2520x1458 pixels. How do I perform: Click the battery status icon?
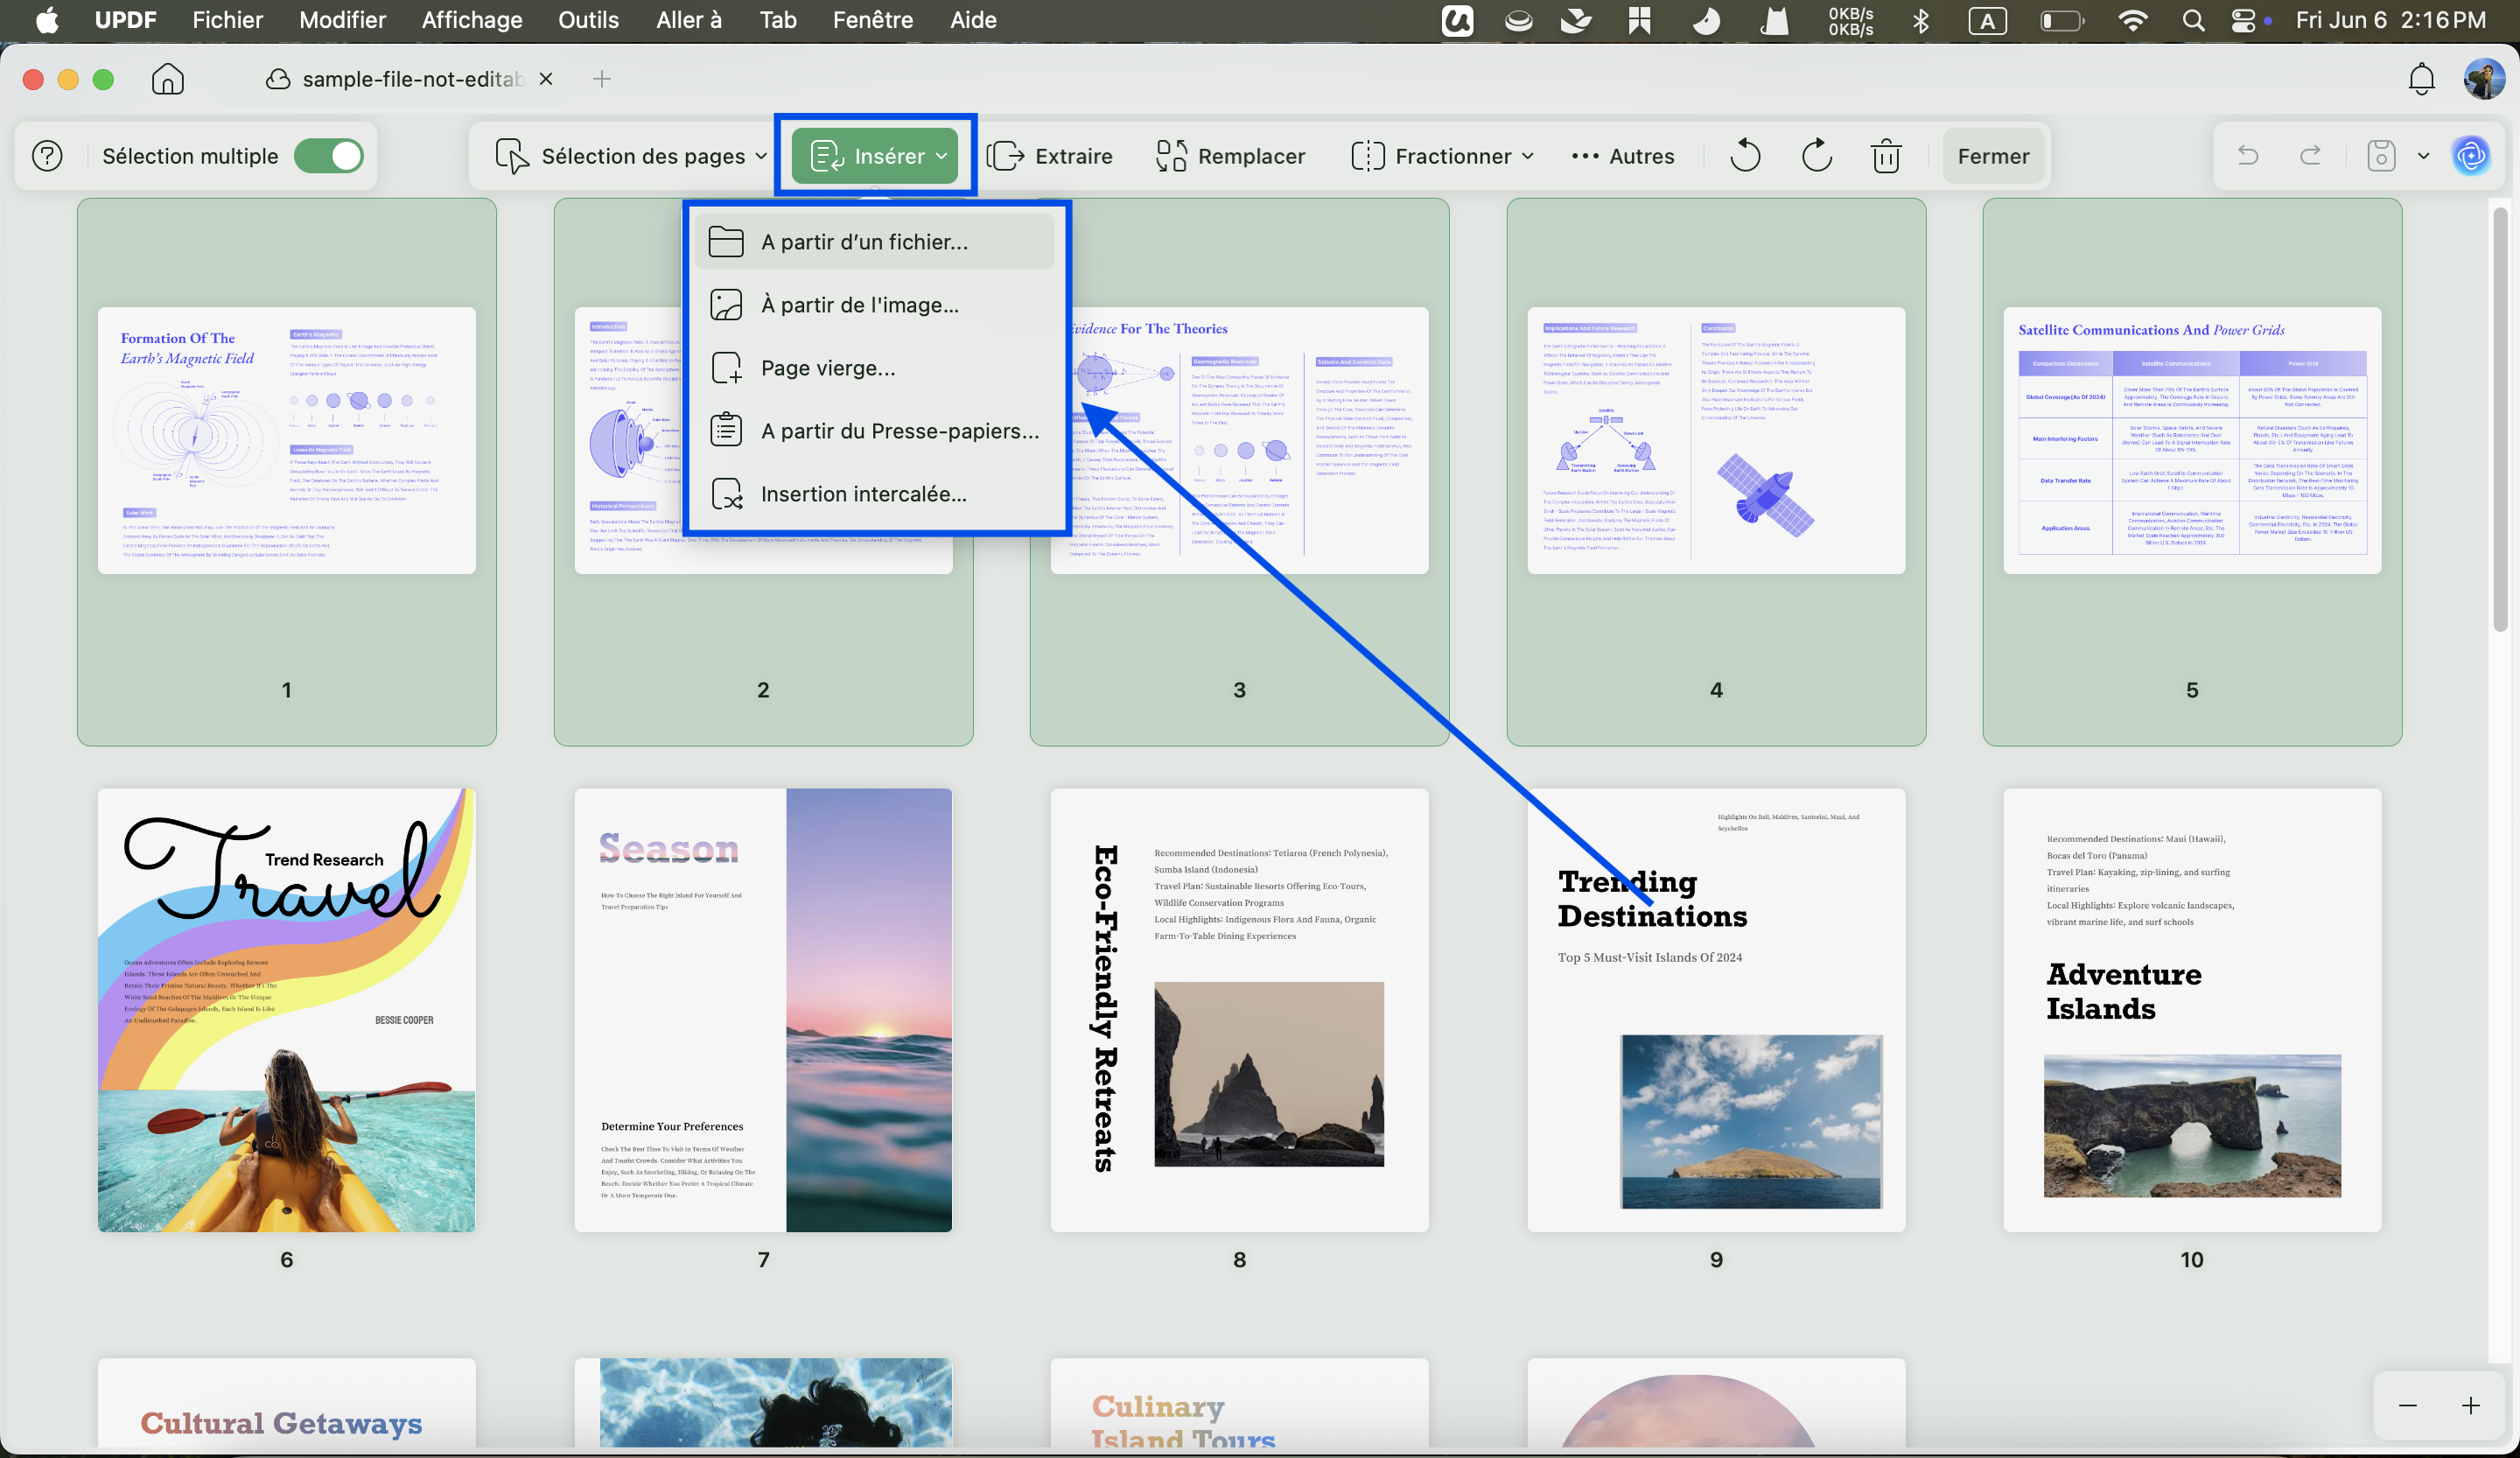point(2062,20)
